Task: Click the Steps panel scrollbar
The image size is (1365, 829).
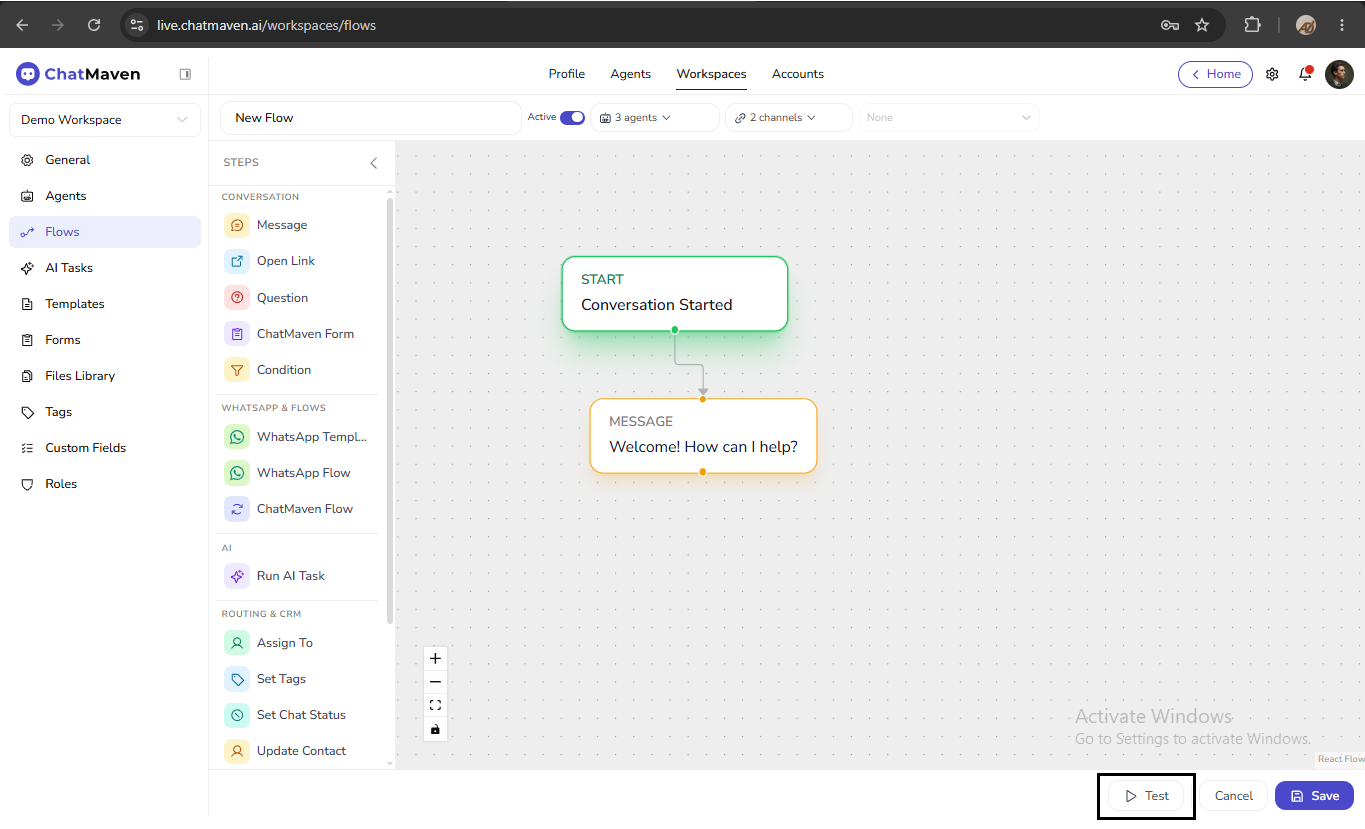Action: pos(389,410)
